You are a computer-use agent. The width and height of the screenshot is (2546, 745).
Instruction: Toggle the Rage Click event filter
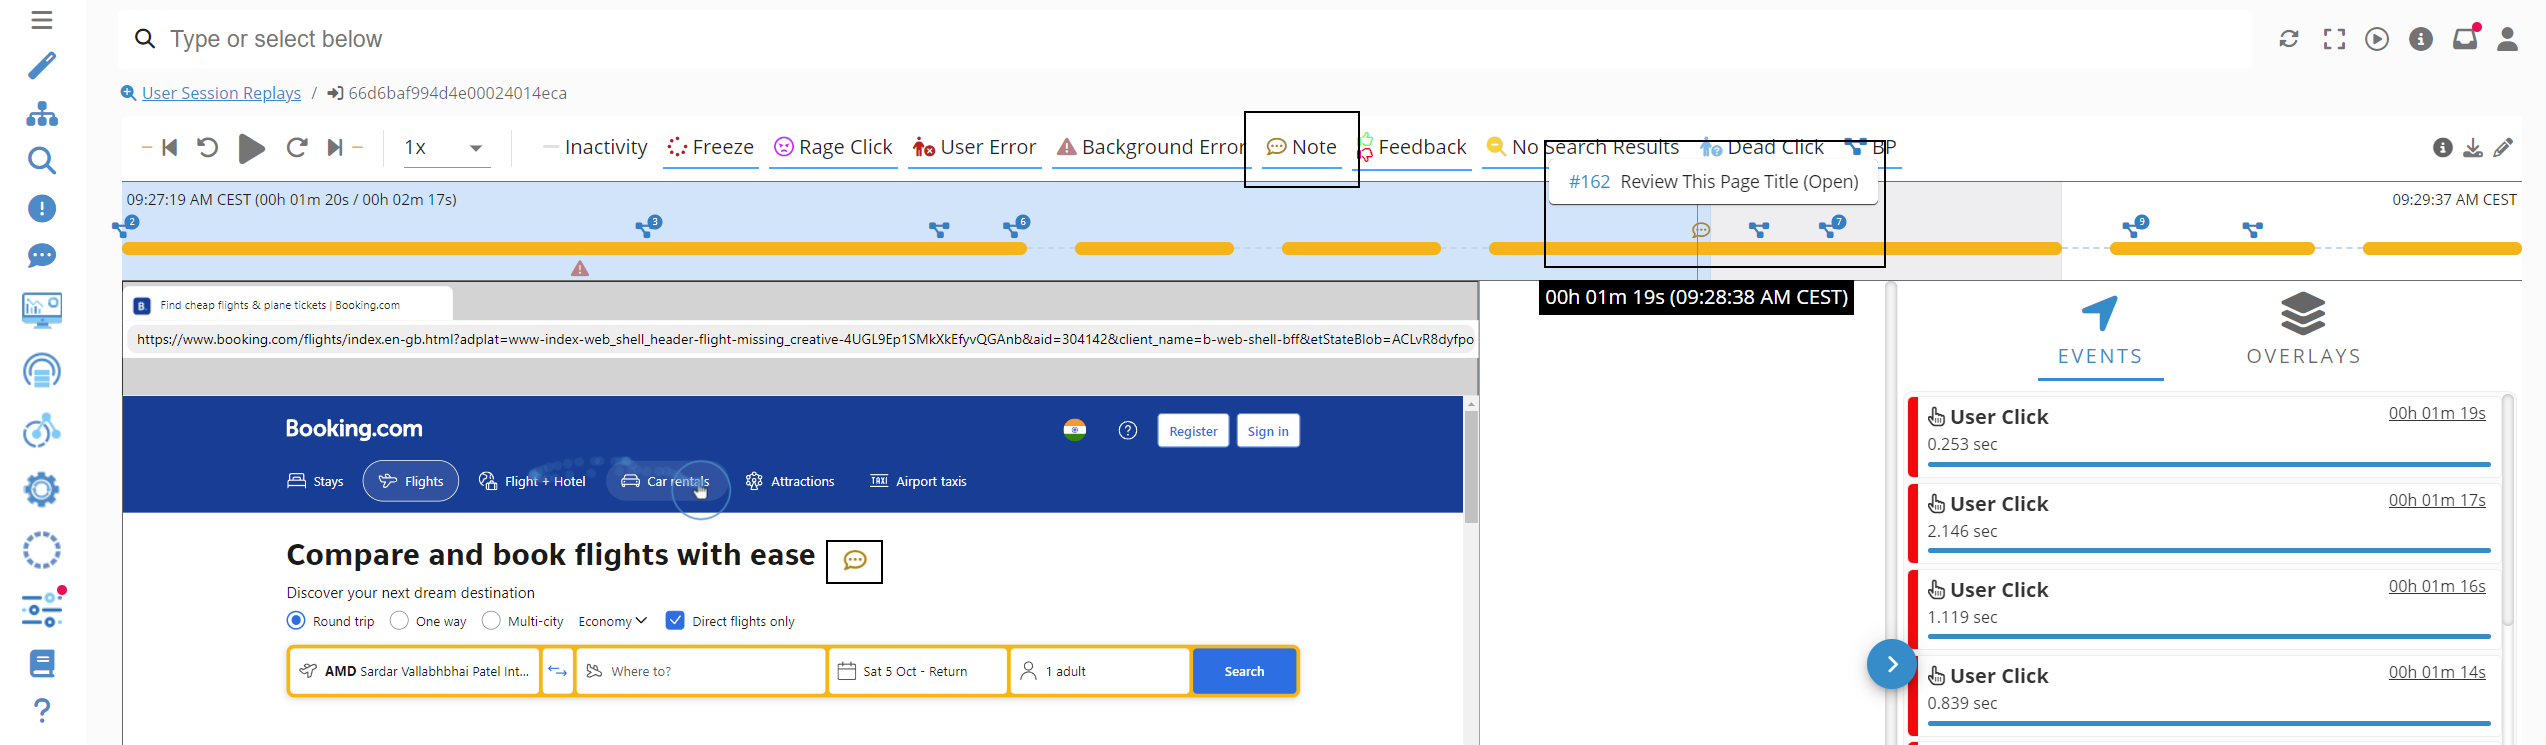pyautogui.click(x=833, y=147)
